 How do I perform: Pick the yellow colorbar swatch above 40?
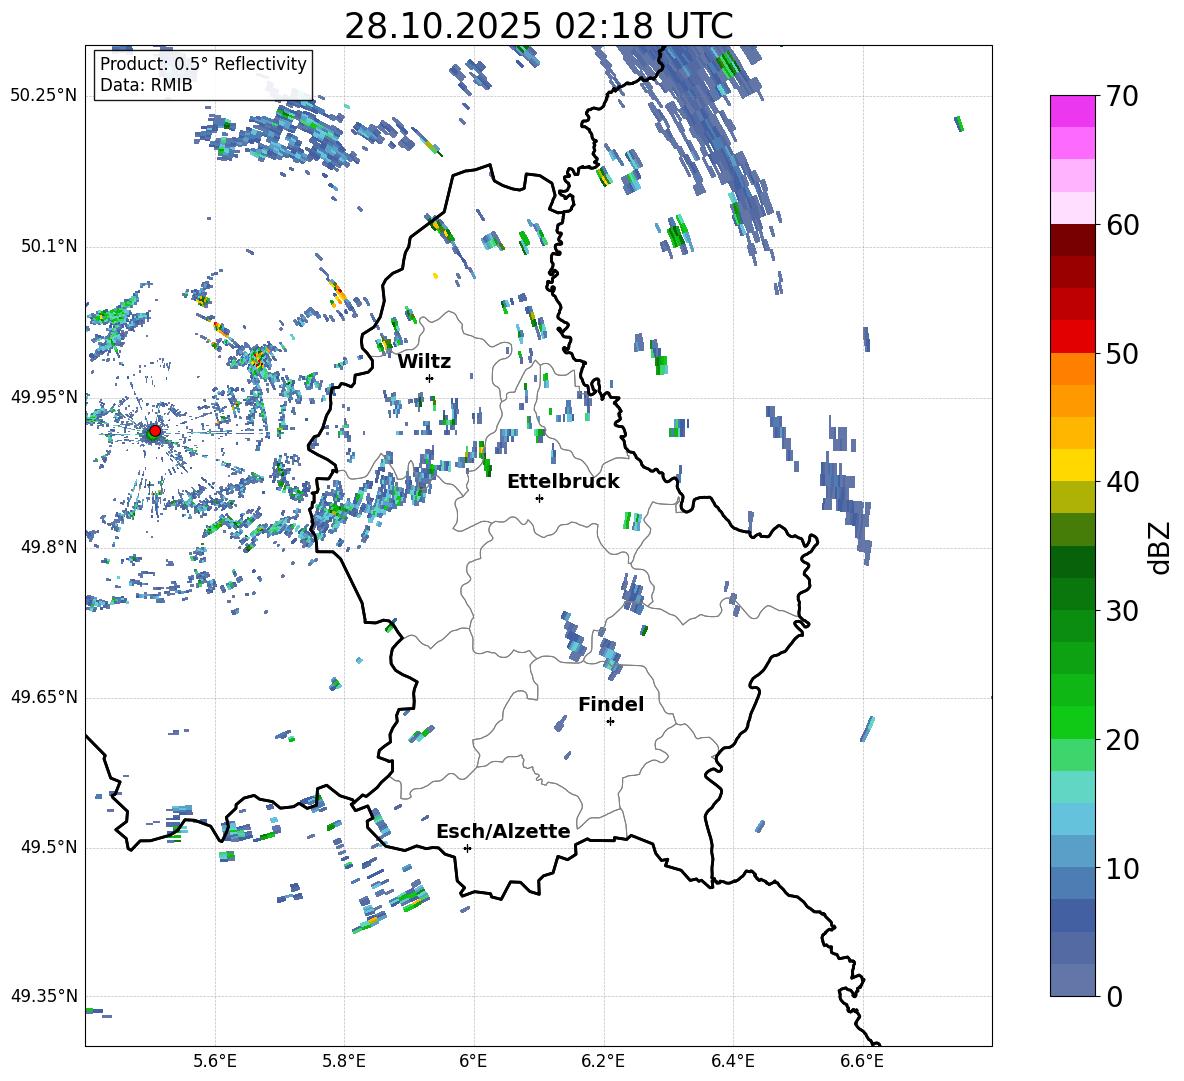[1073, 465]
